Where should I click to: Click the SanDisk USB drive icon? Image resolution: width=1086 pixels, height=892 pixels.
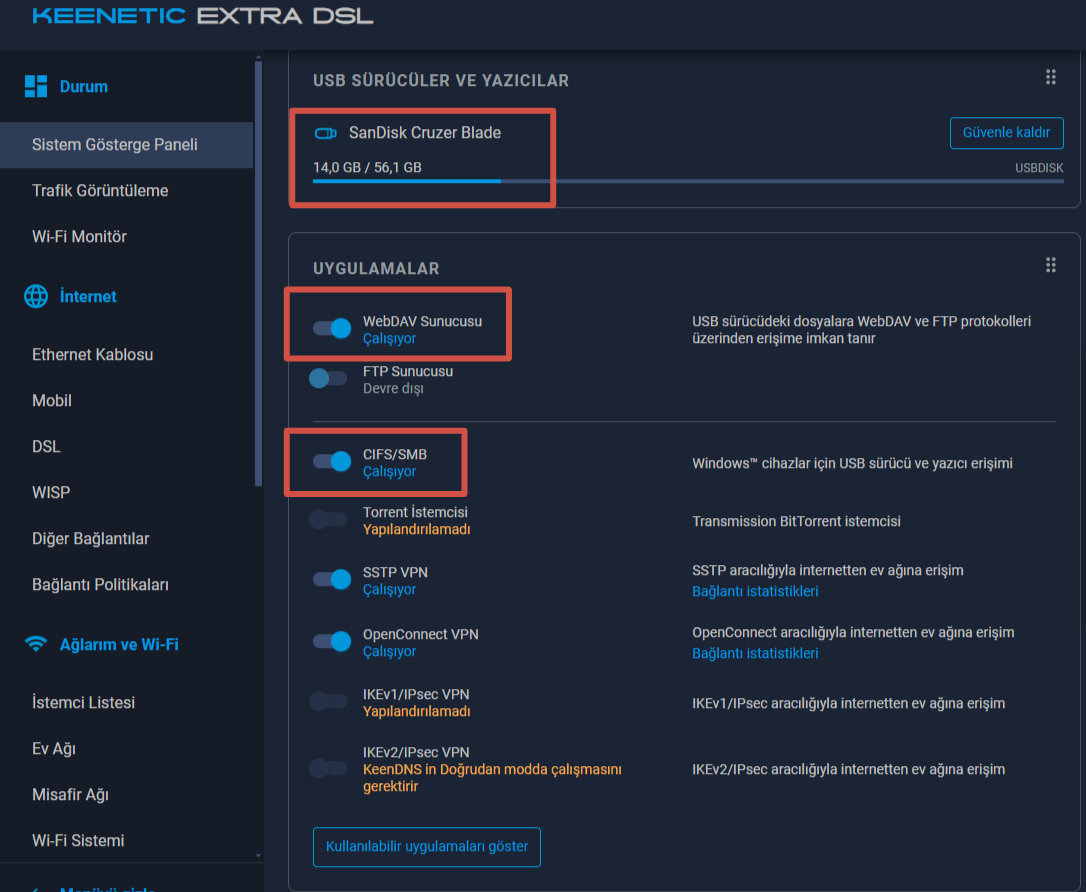point(326,133)
